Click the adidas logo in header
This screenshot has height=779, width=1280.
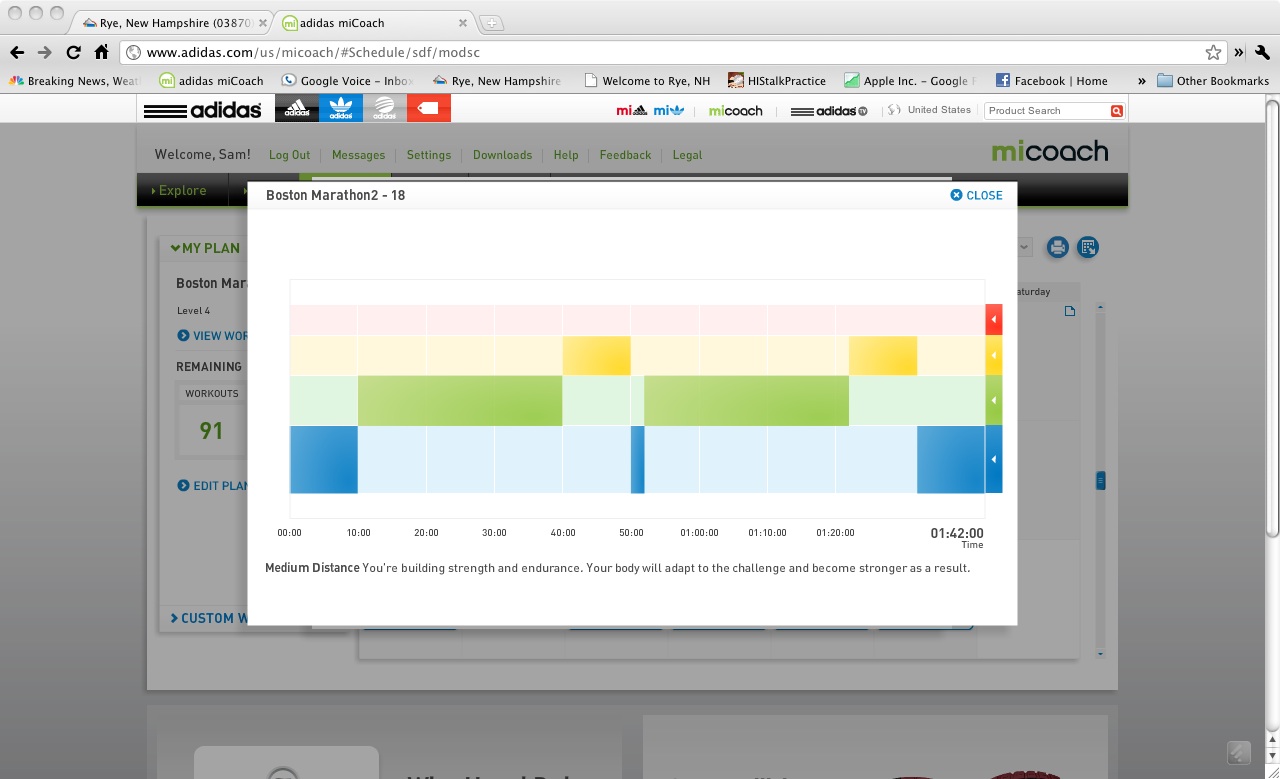pos(203,109)
